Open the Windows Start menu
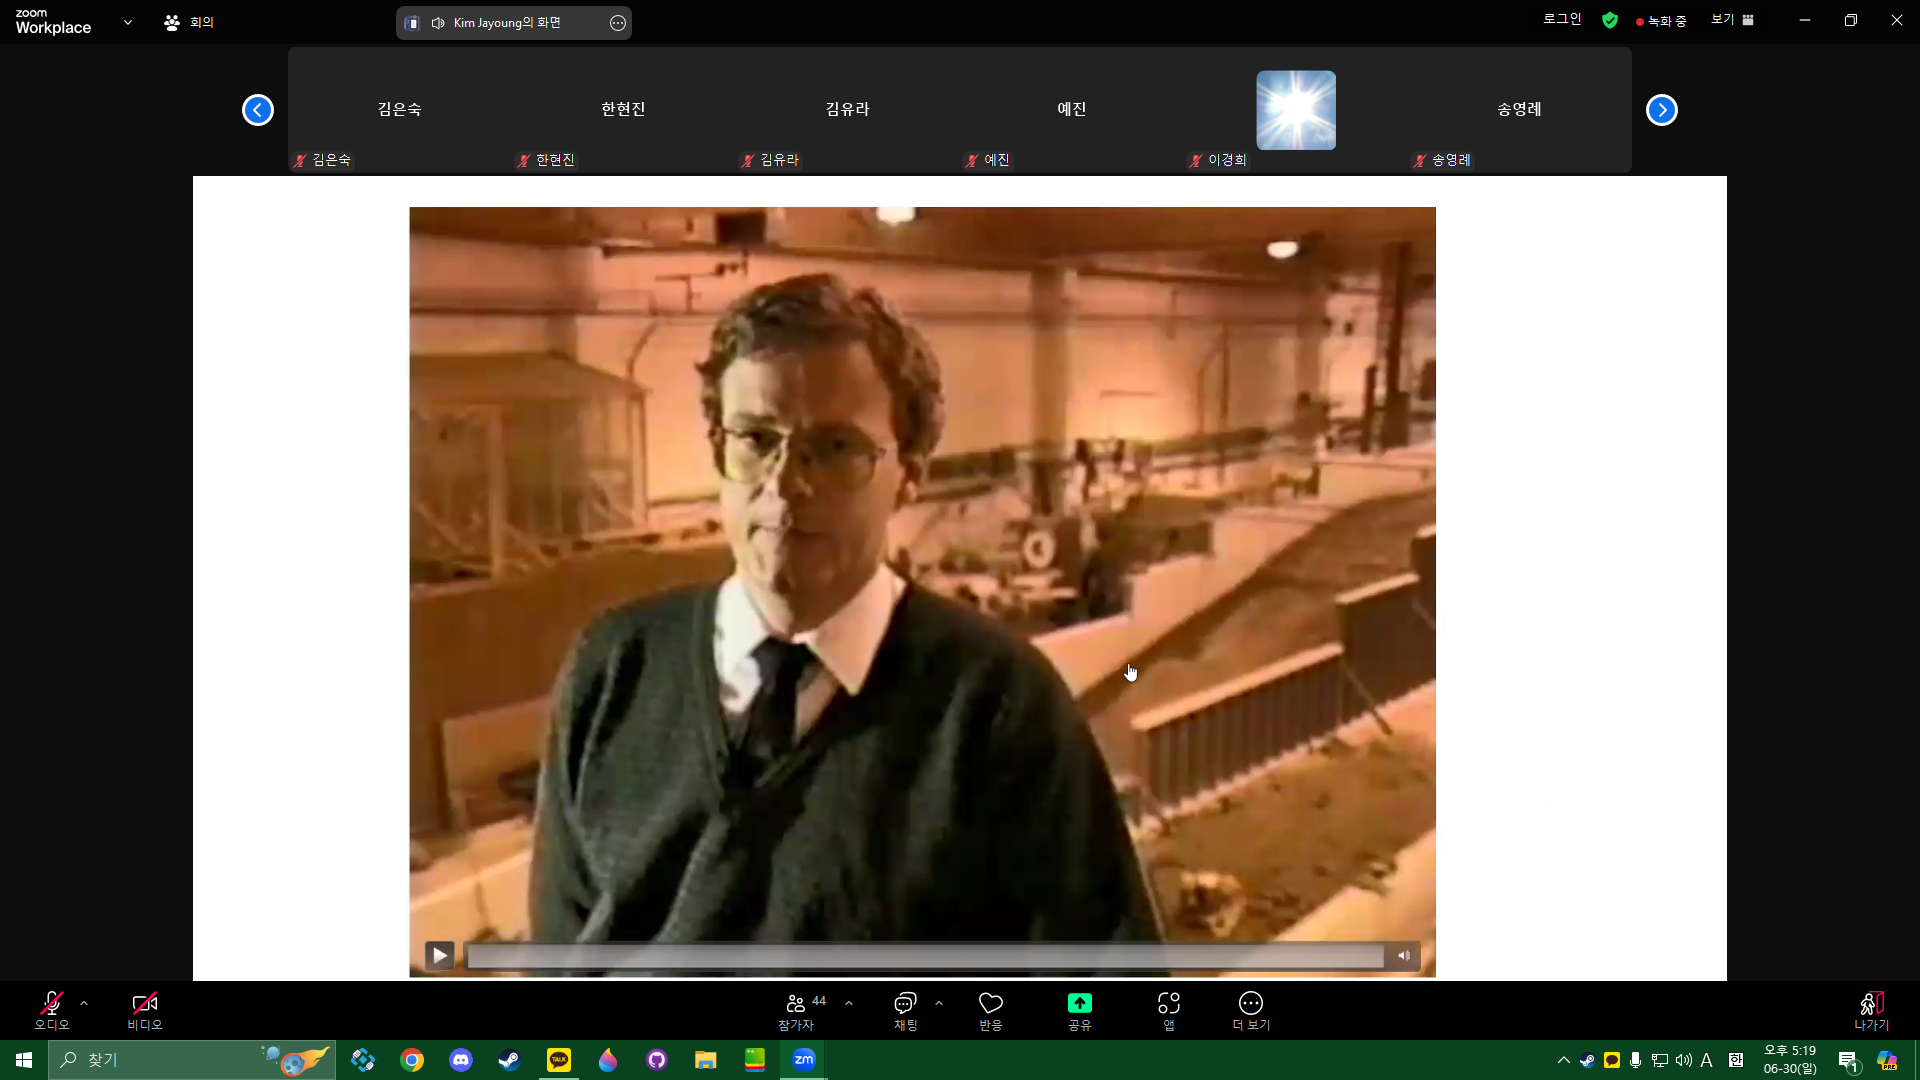 coord(24,1060)
